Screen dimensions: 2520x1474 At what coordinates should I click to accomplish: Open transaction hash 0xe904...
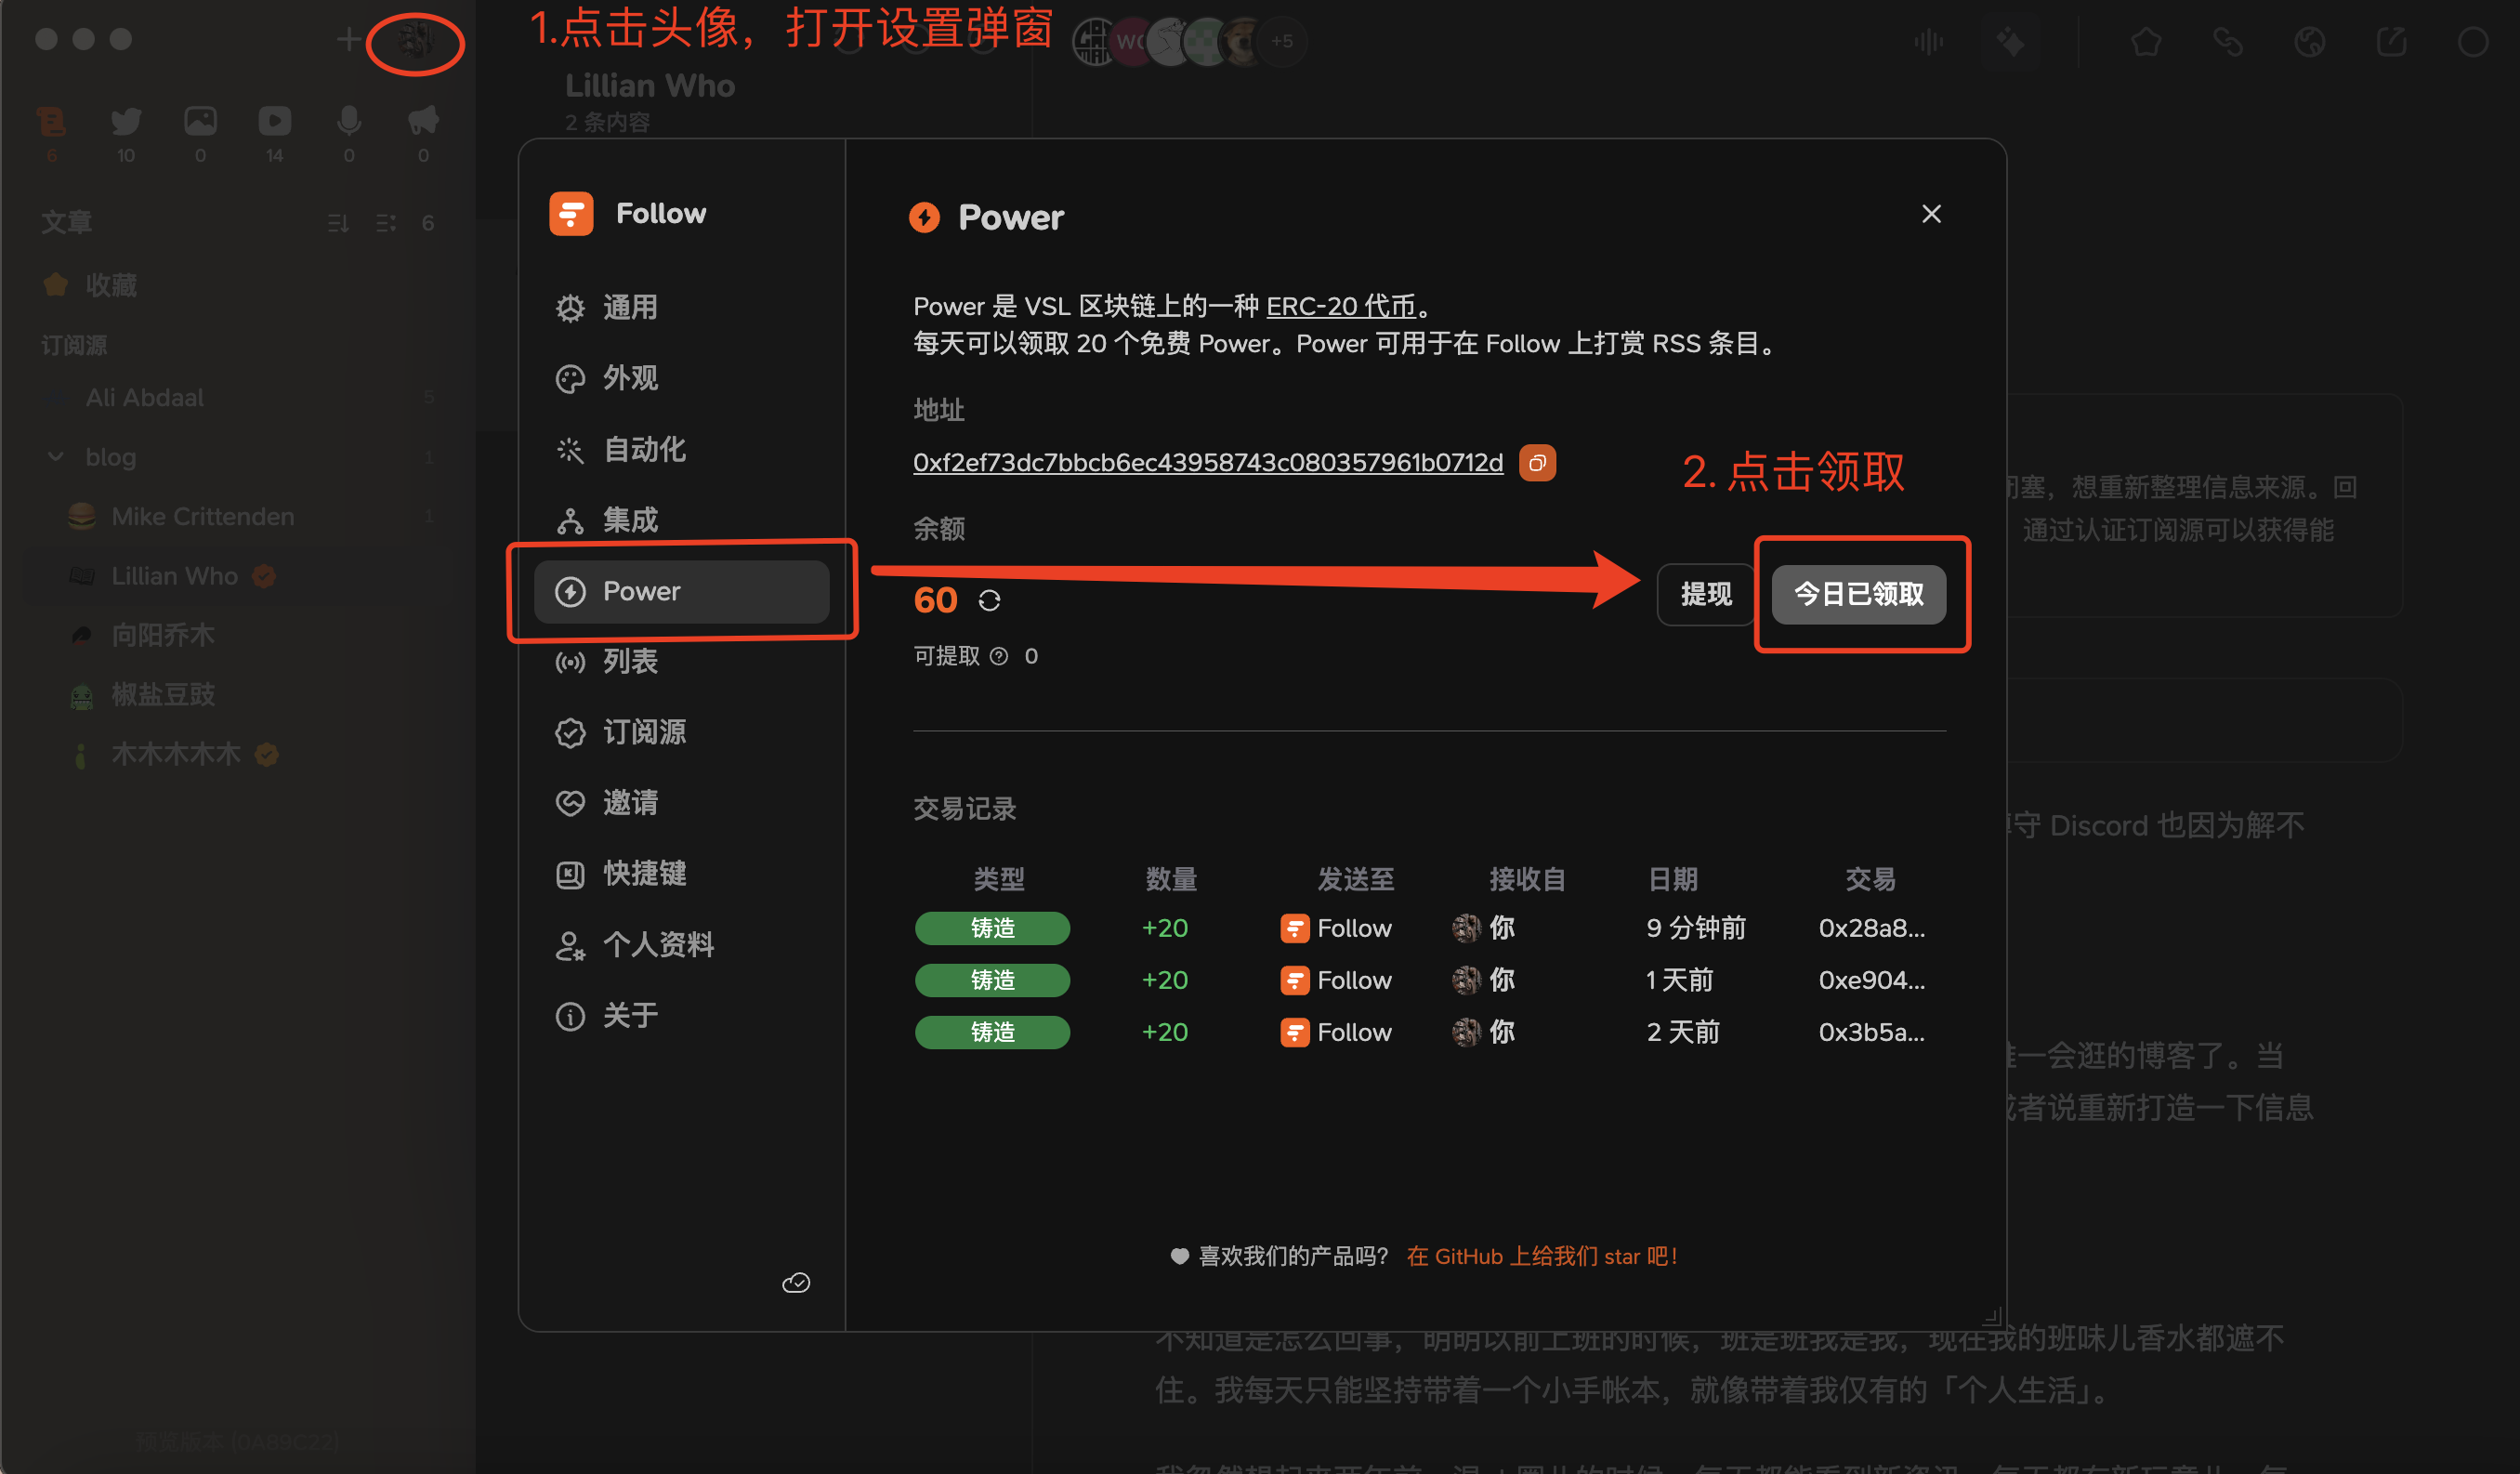(1871, 980)
